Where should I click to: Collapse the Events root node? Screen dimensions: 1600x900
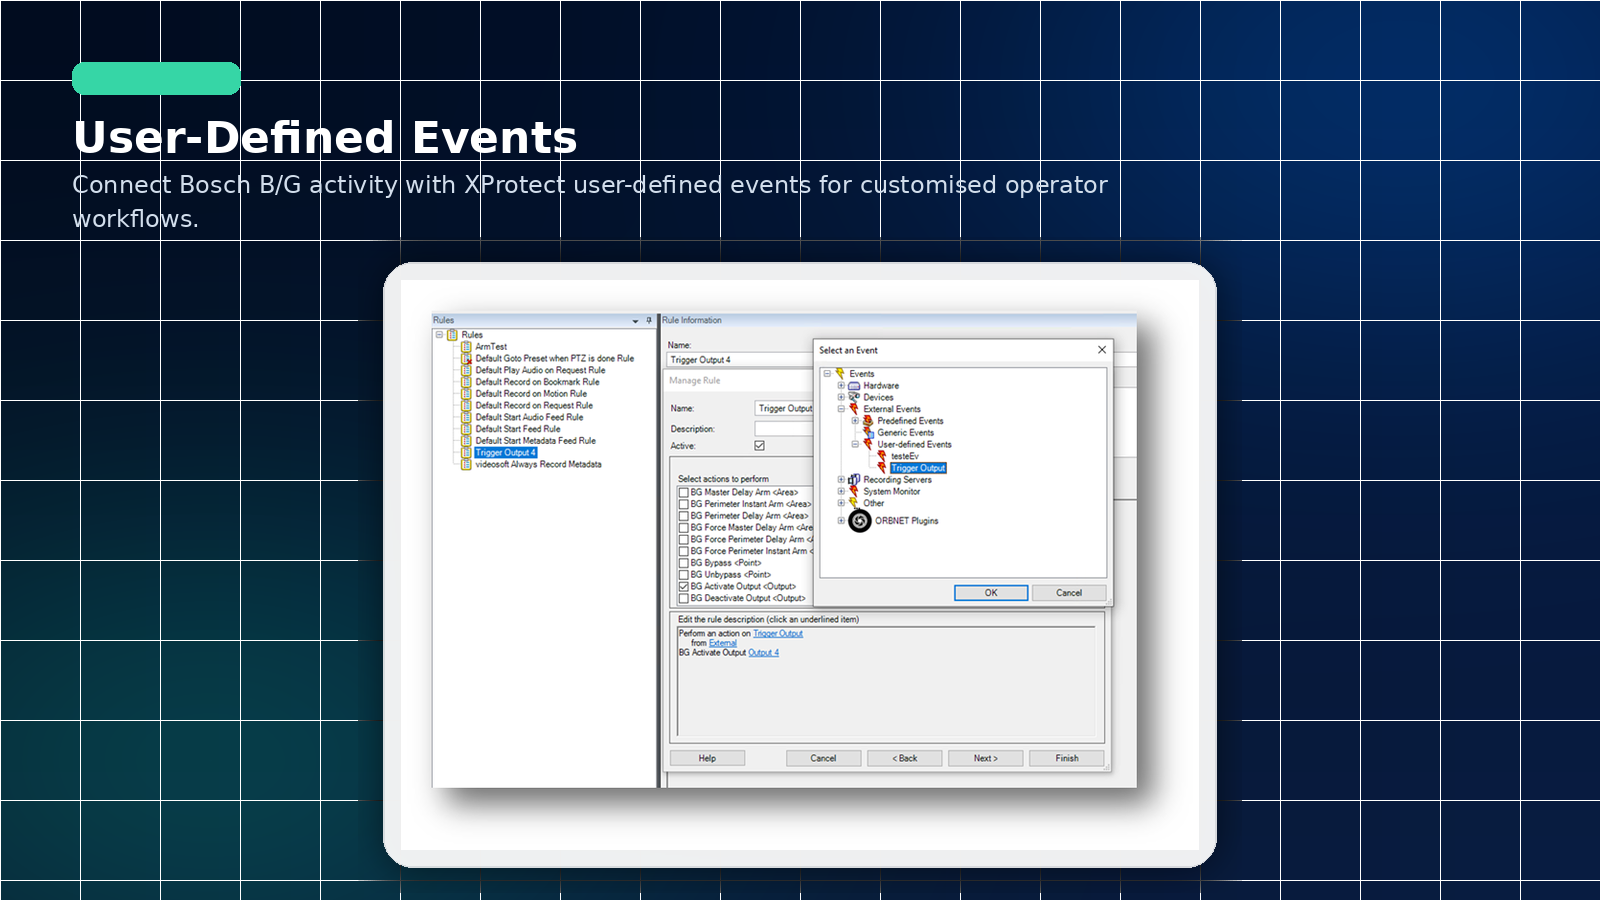point(827,374)
